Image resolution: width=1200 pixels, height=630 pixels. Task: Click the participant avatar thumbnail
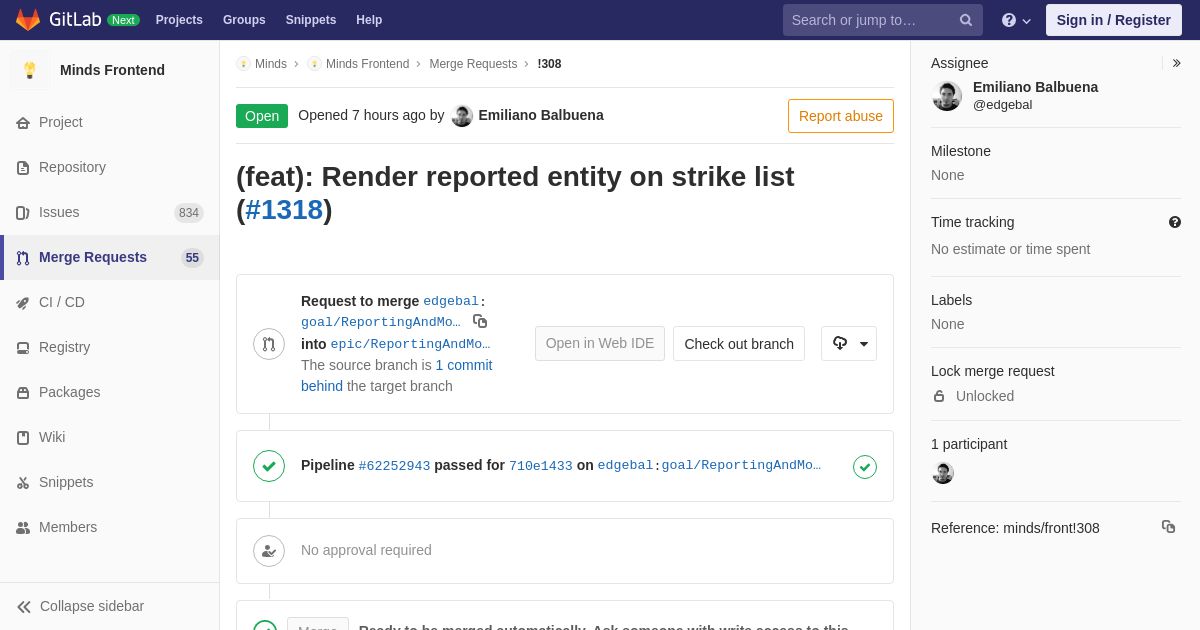click(x=943, y=473)
